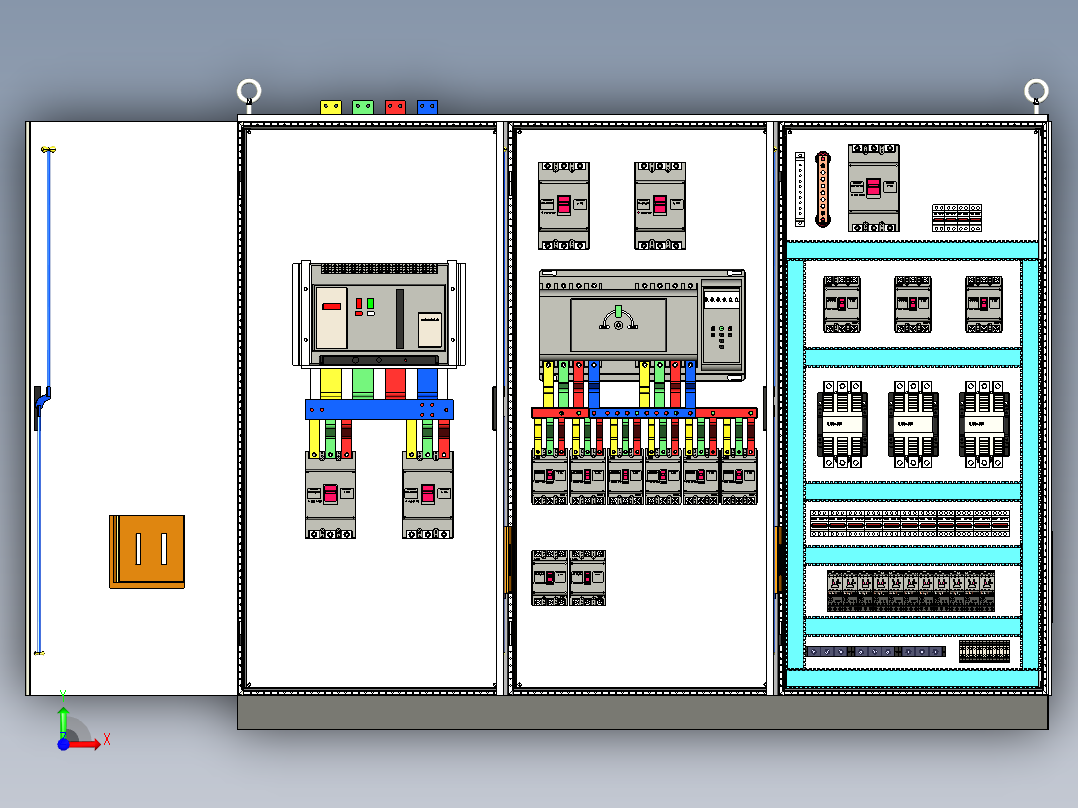Viewport: 1078px width, 808px height.
Task: Pick the yellow busbar terminal on cabinet roof
Action: (331, 107)
